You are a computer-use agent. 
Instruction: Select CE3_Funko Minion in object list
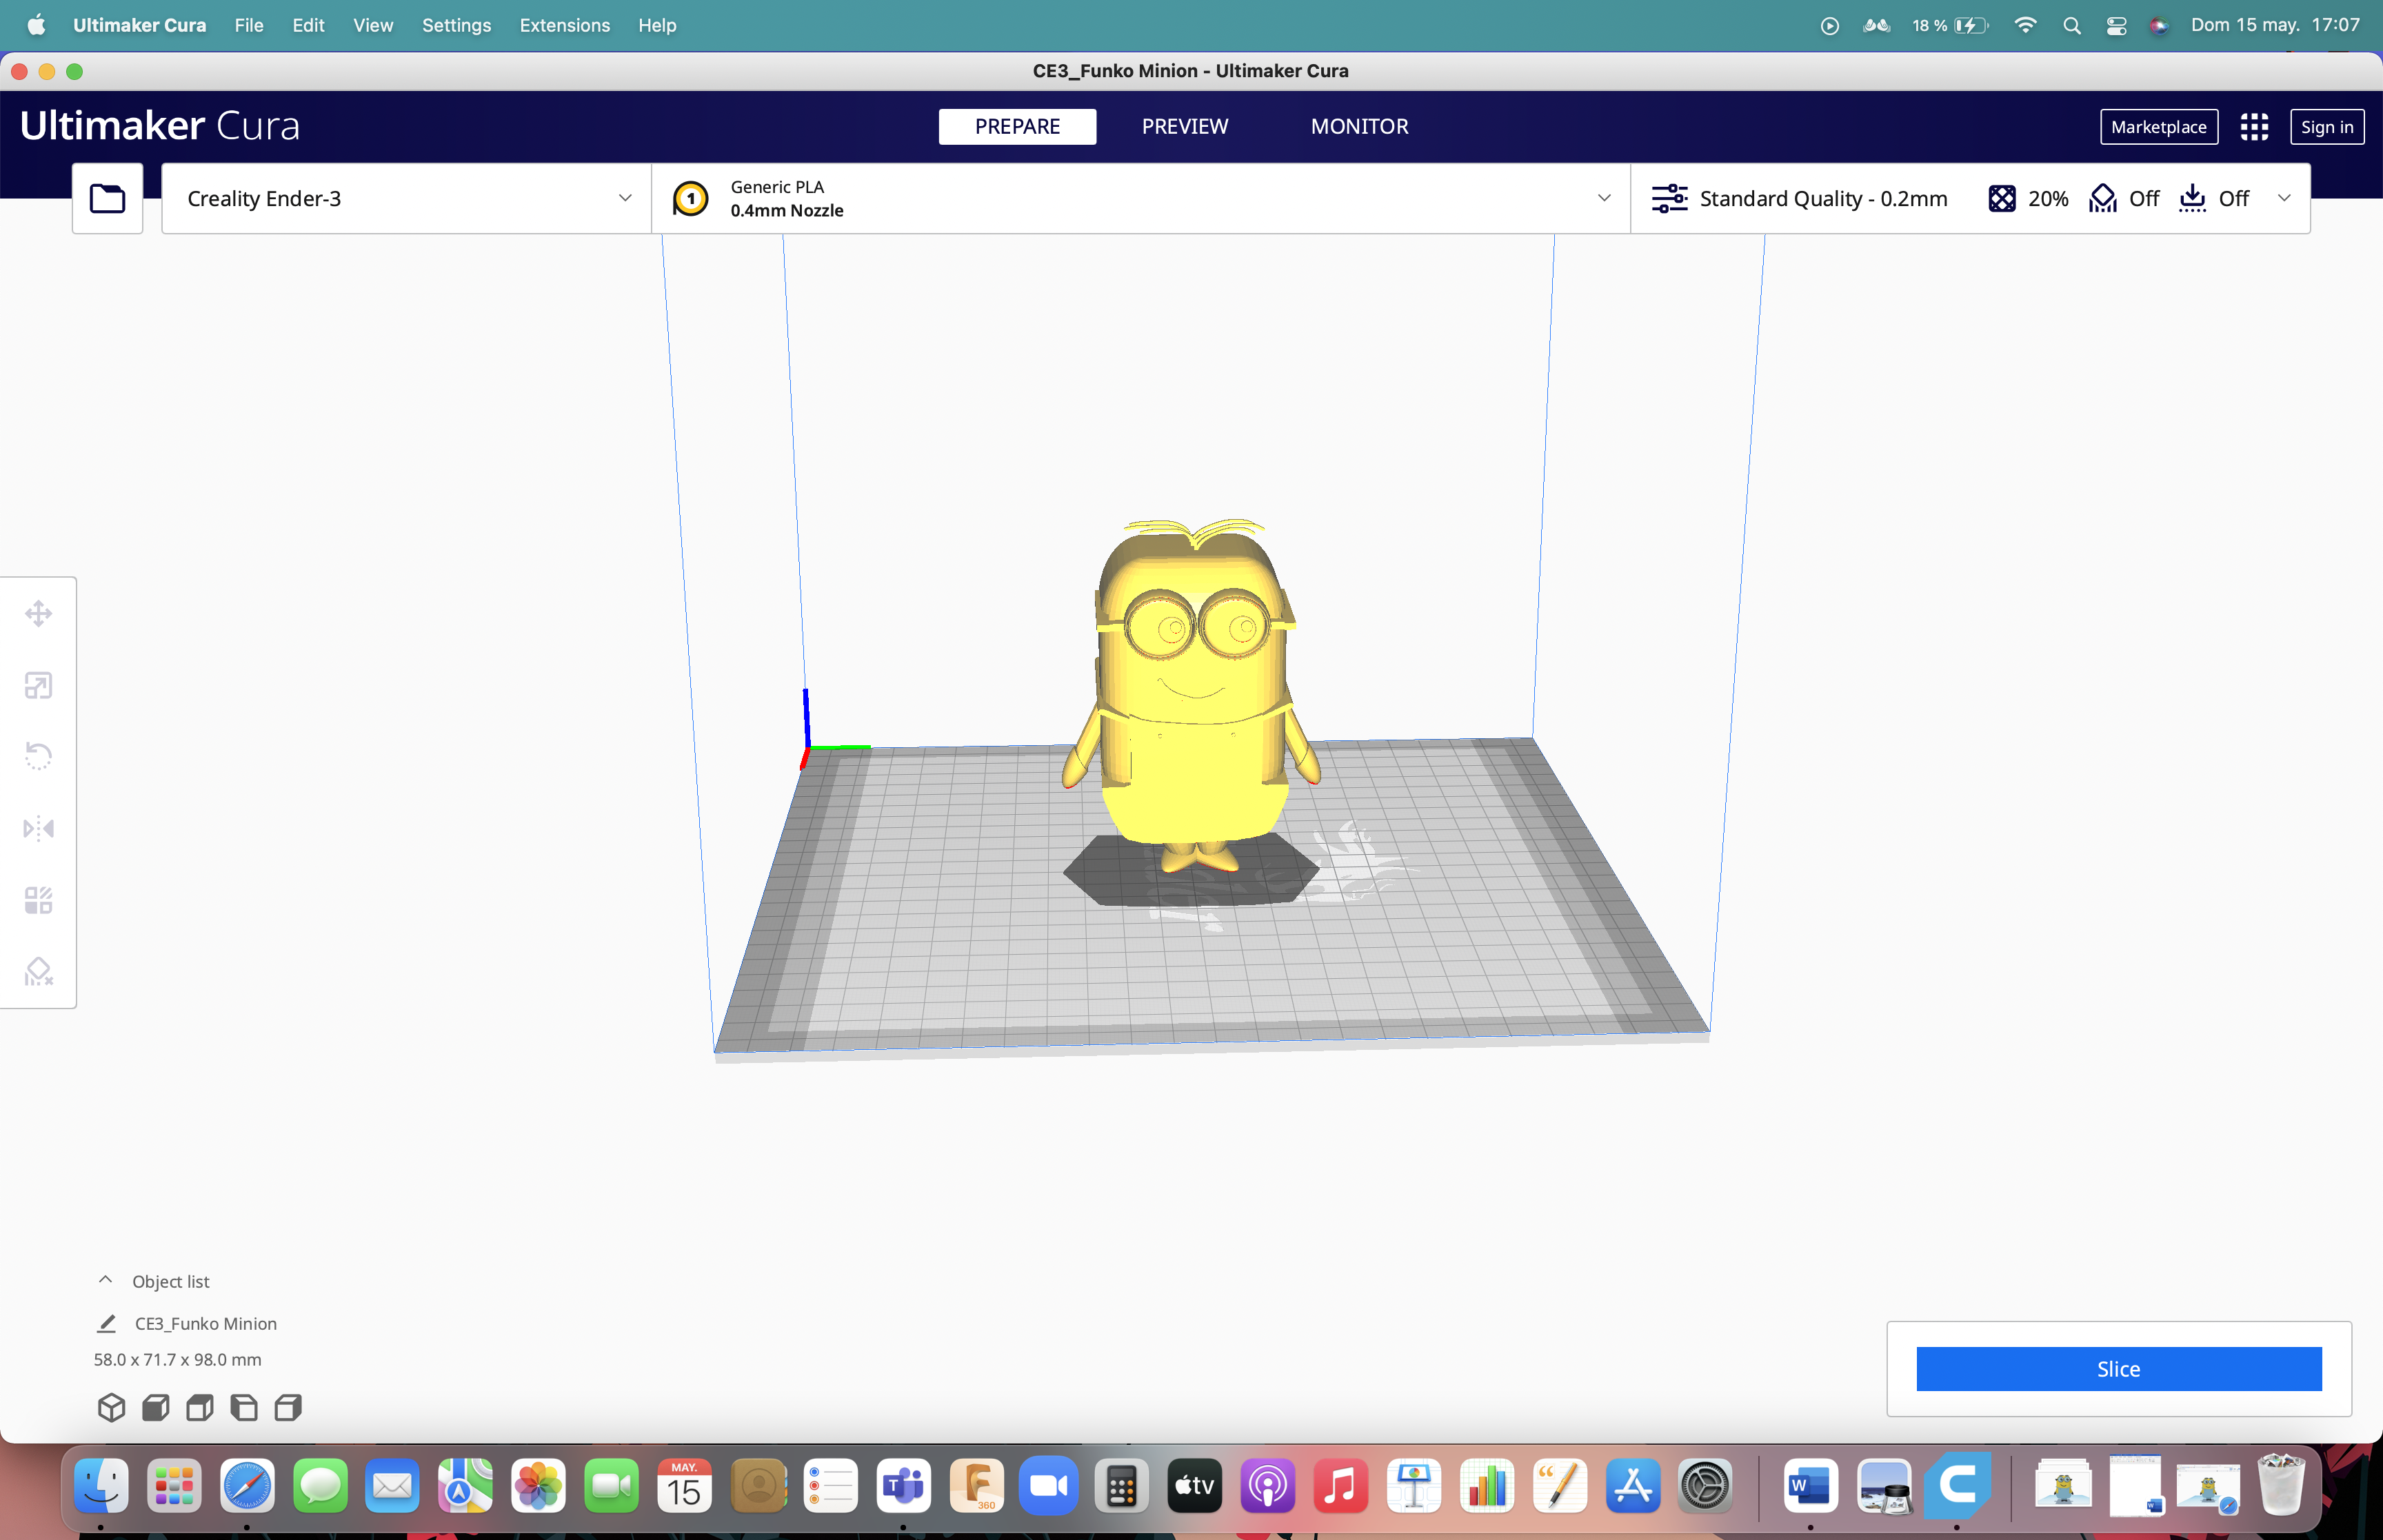tap(206, 1323)
